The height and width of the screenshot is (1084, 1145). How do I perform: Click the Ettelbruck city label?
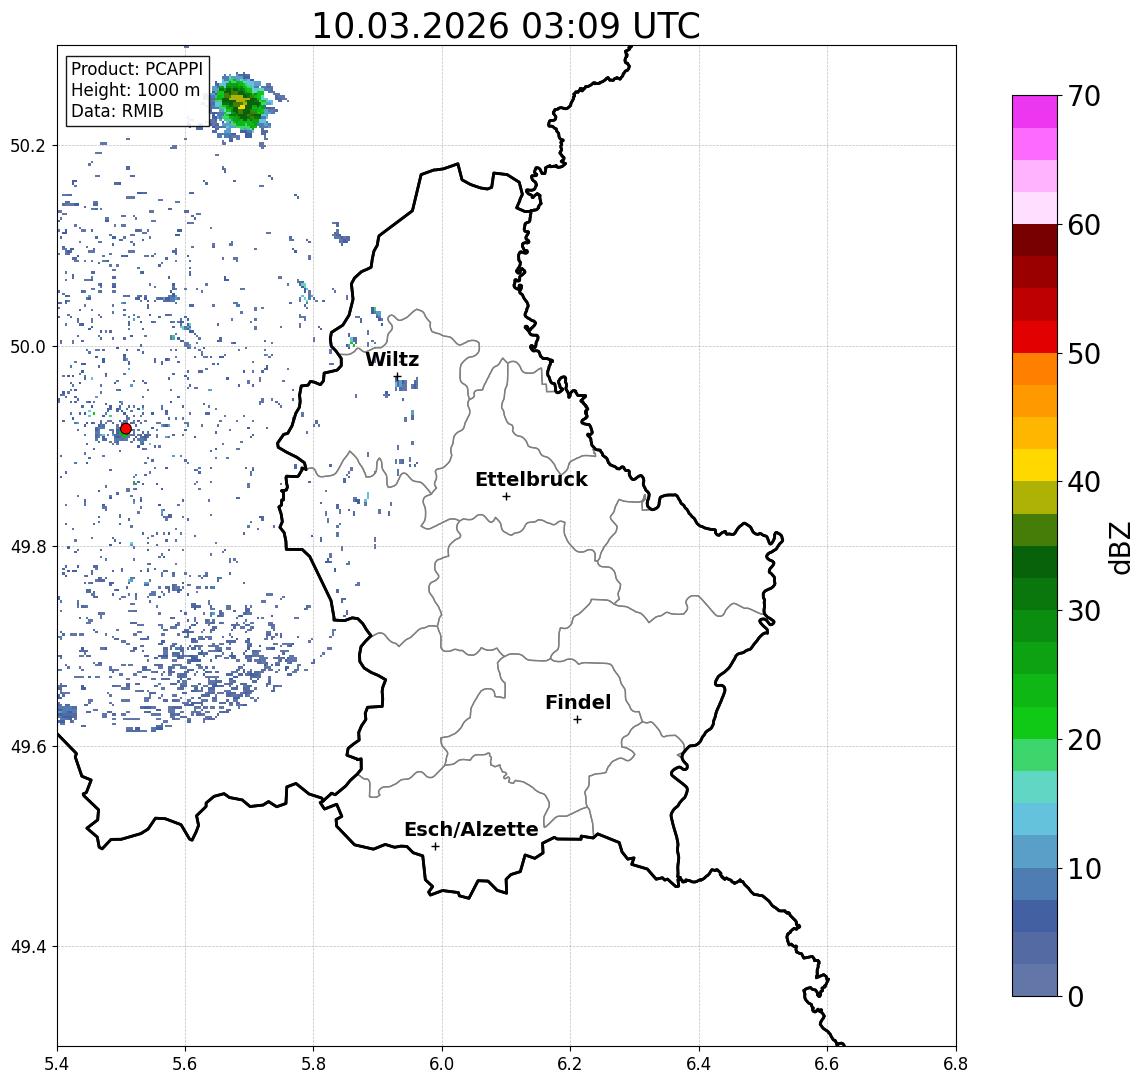click(x=531, y=479)
